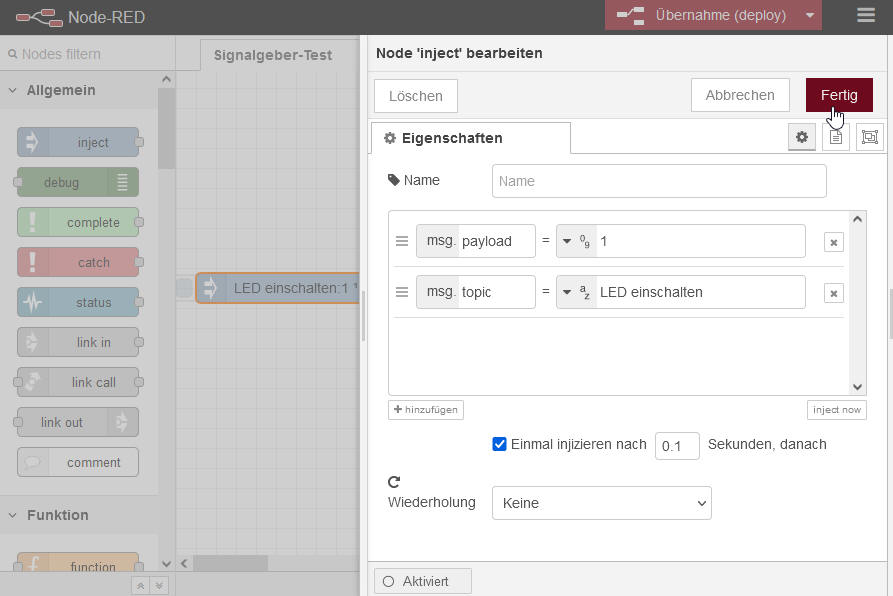Open the node description document icon

(x=835, y=137)
